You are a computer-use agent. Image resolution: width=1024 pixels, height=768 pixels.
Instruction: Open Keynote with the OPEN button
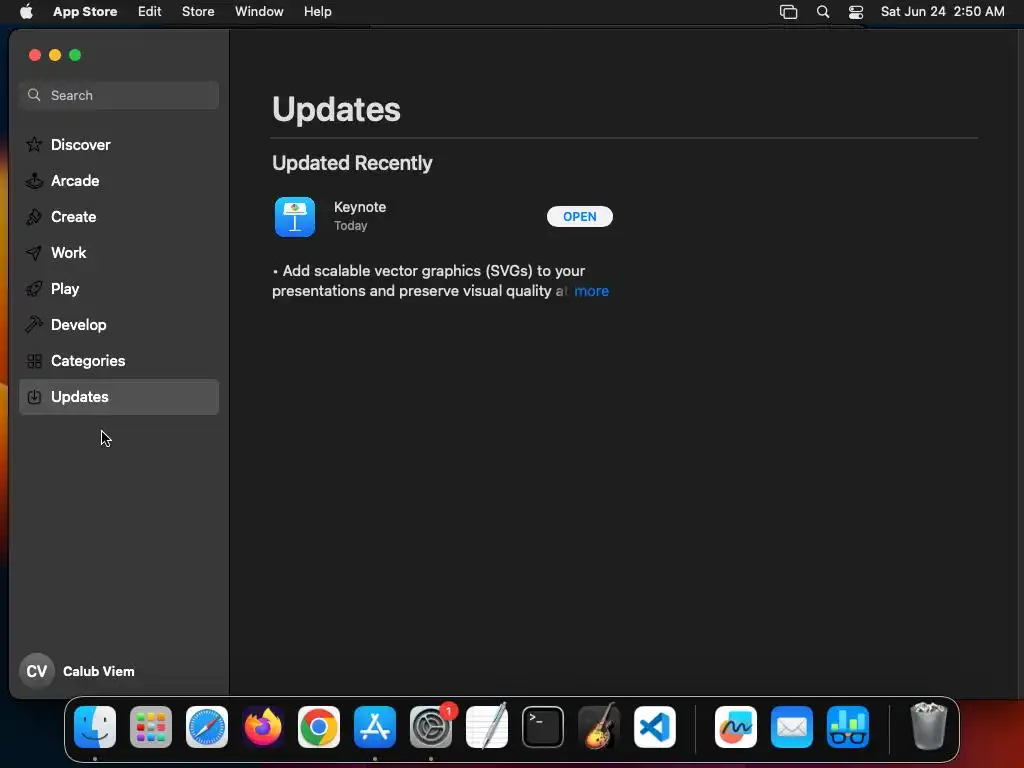579,217
